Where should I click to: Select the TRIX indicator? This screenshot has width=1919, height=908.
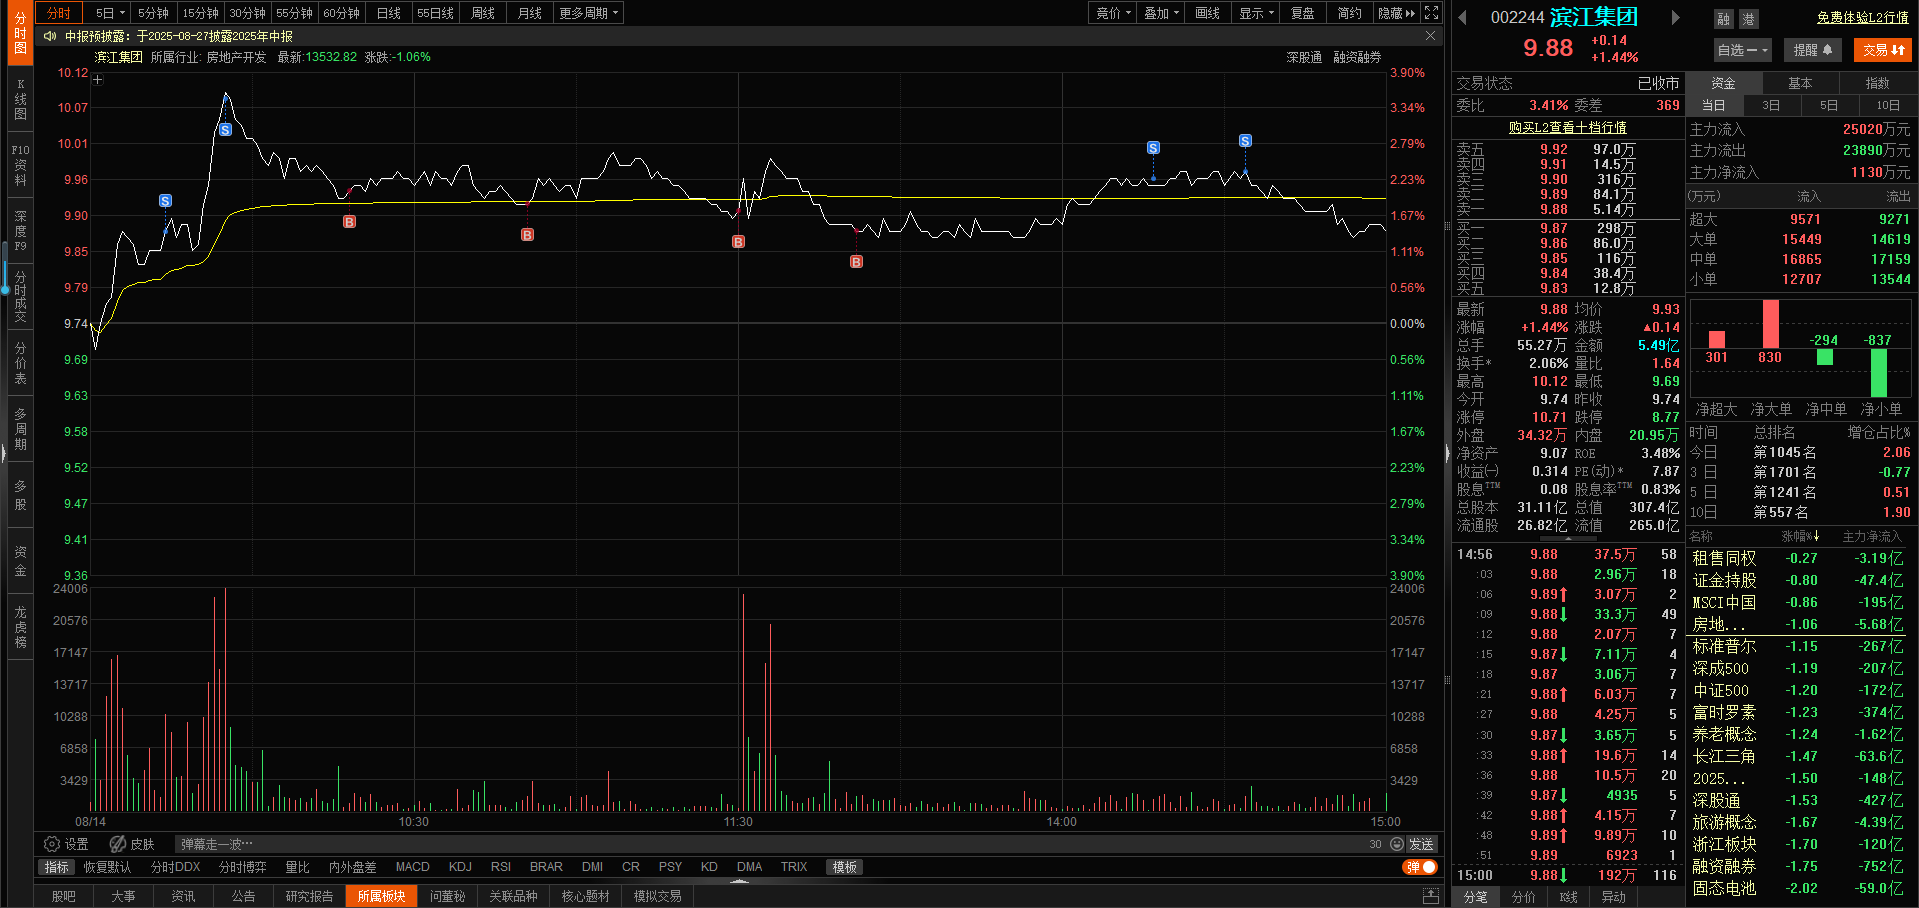[x=794, y=867]
